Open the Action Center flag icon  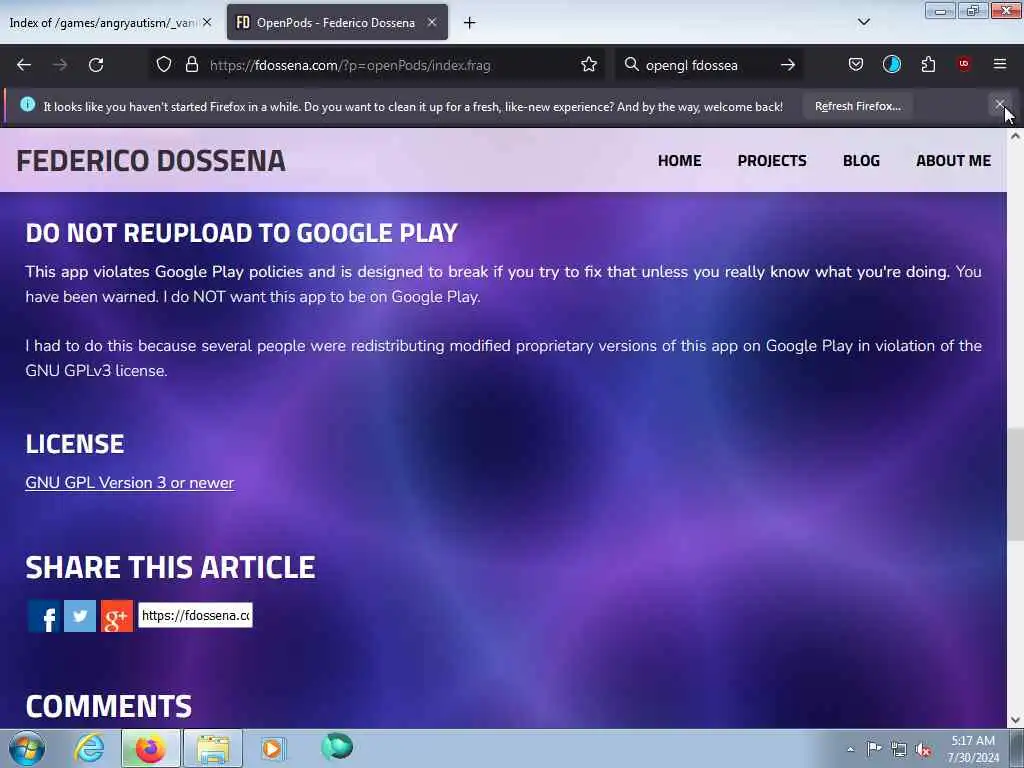tap(874, 748)
